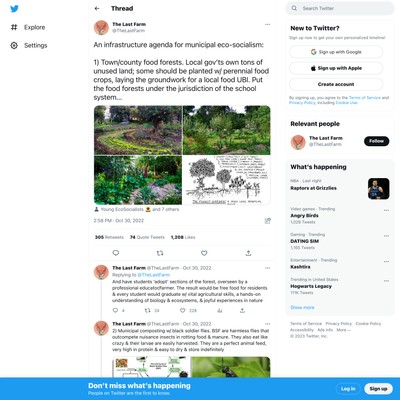Screen dimensions: 400x400
Task: Click the Search Twitter field
Action: pyautogui.click(x=340, y=8)
